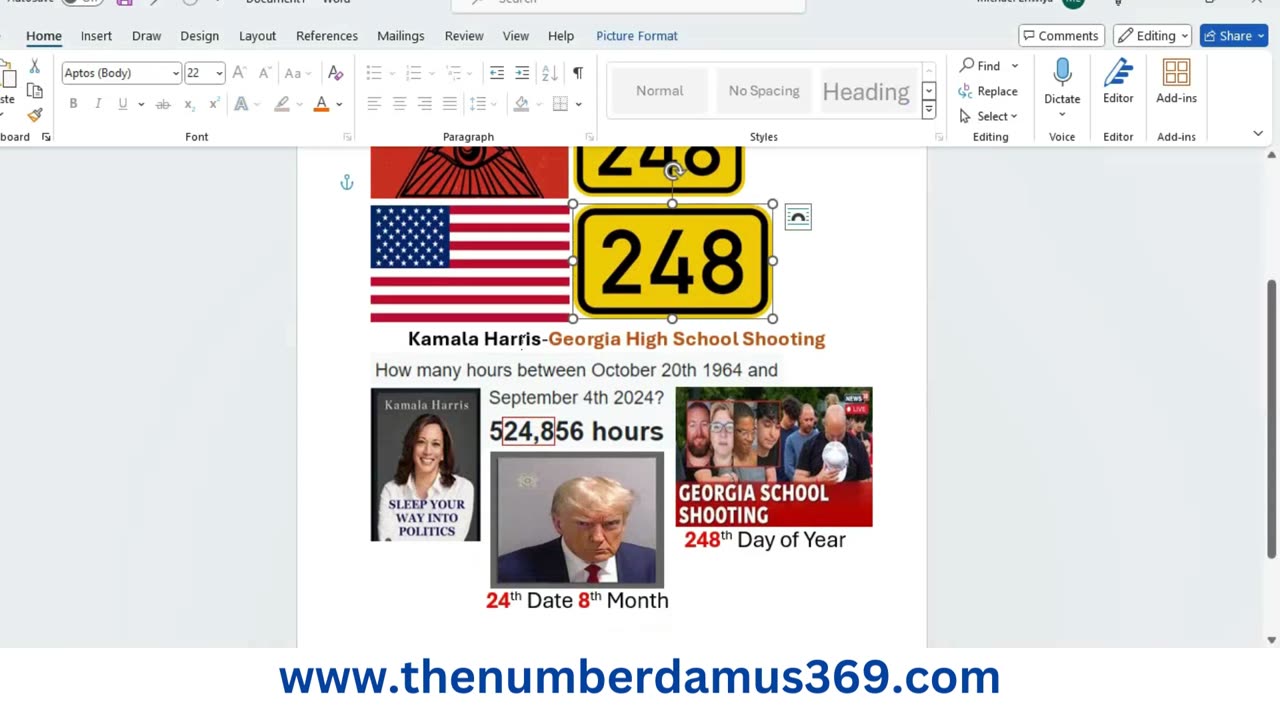This screenshot has width=1280, height=720.
Task: Justify the paragraph text
Action: tap(449, 104)
